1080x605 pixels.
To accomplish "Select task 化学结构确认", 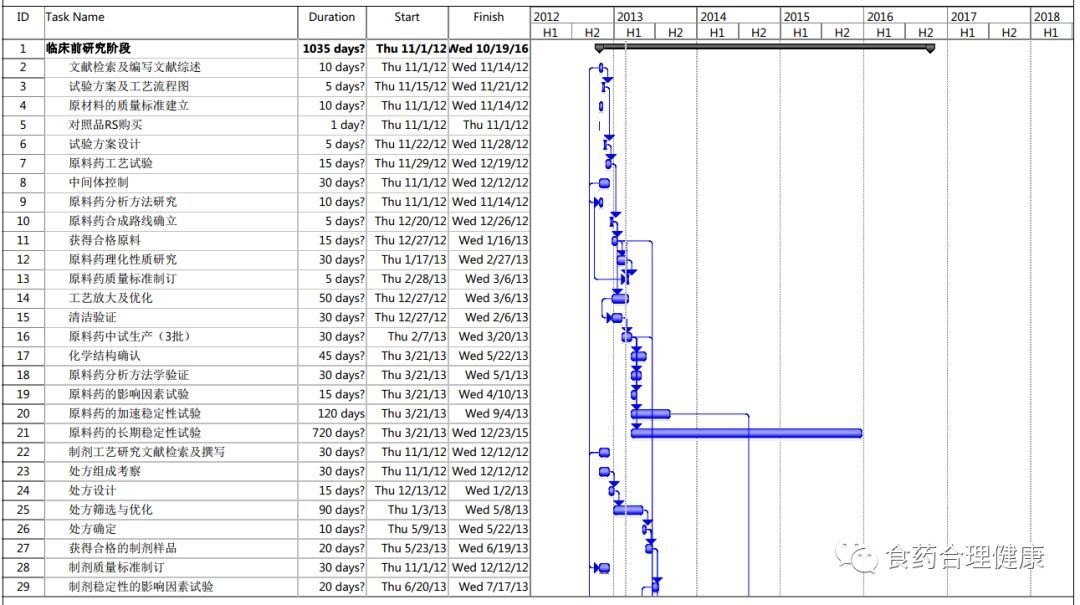I will tap(104, 356).
